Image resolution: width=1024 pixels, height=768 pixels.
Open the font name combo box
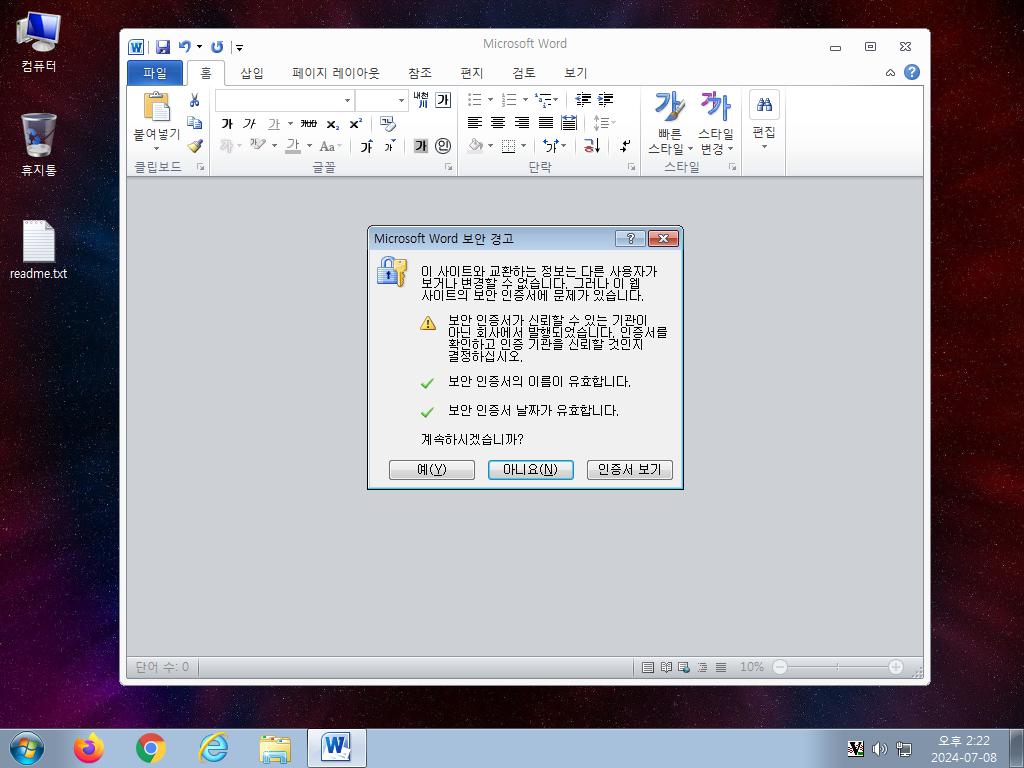(x=285, y=101)
